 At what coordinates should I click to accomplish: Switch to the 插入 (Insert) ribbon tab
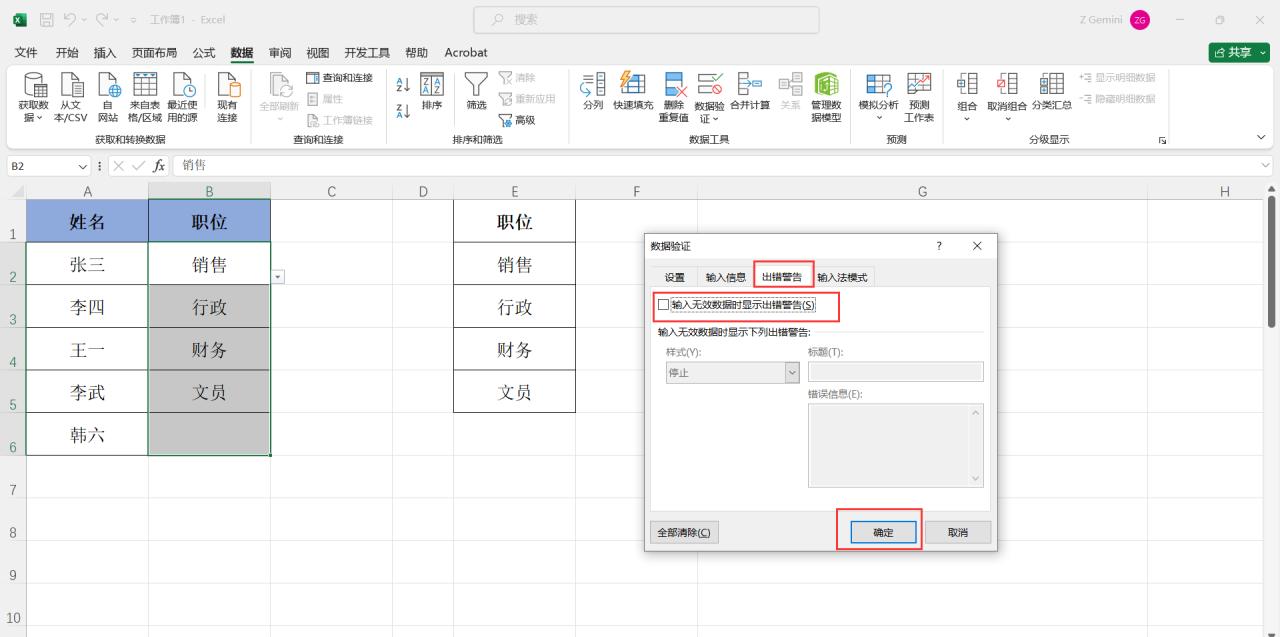tap(105, 53)
